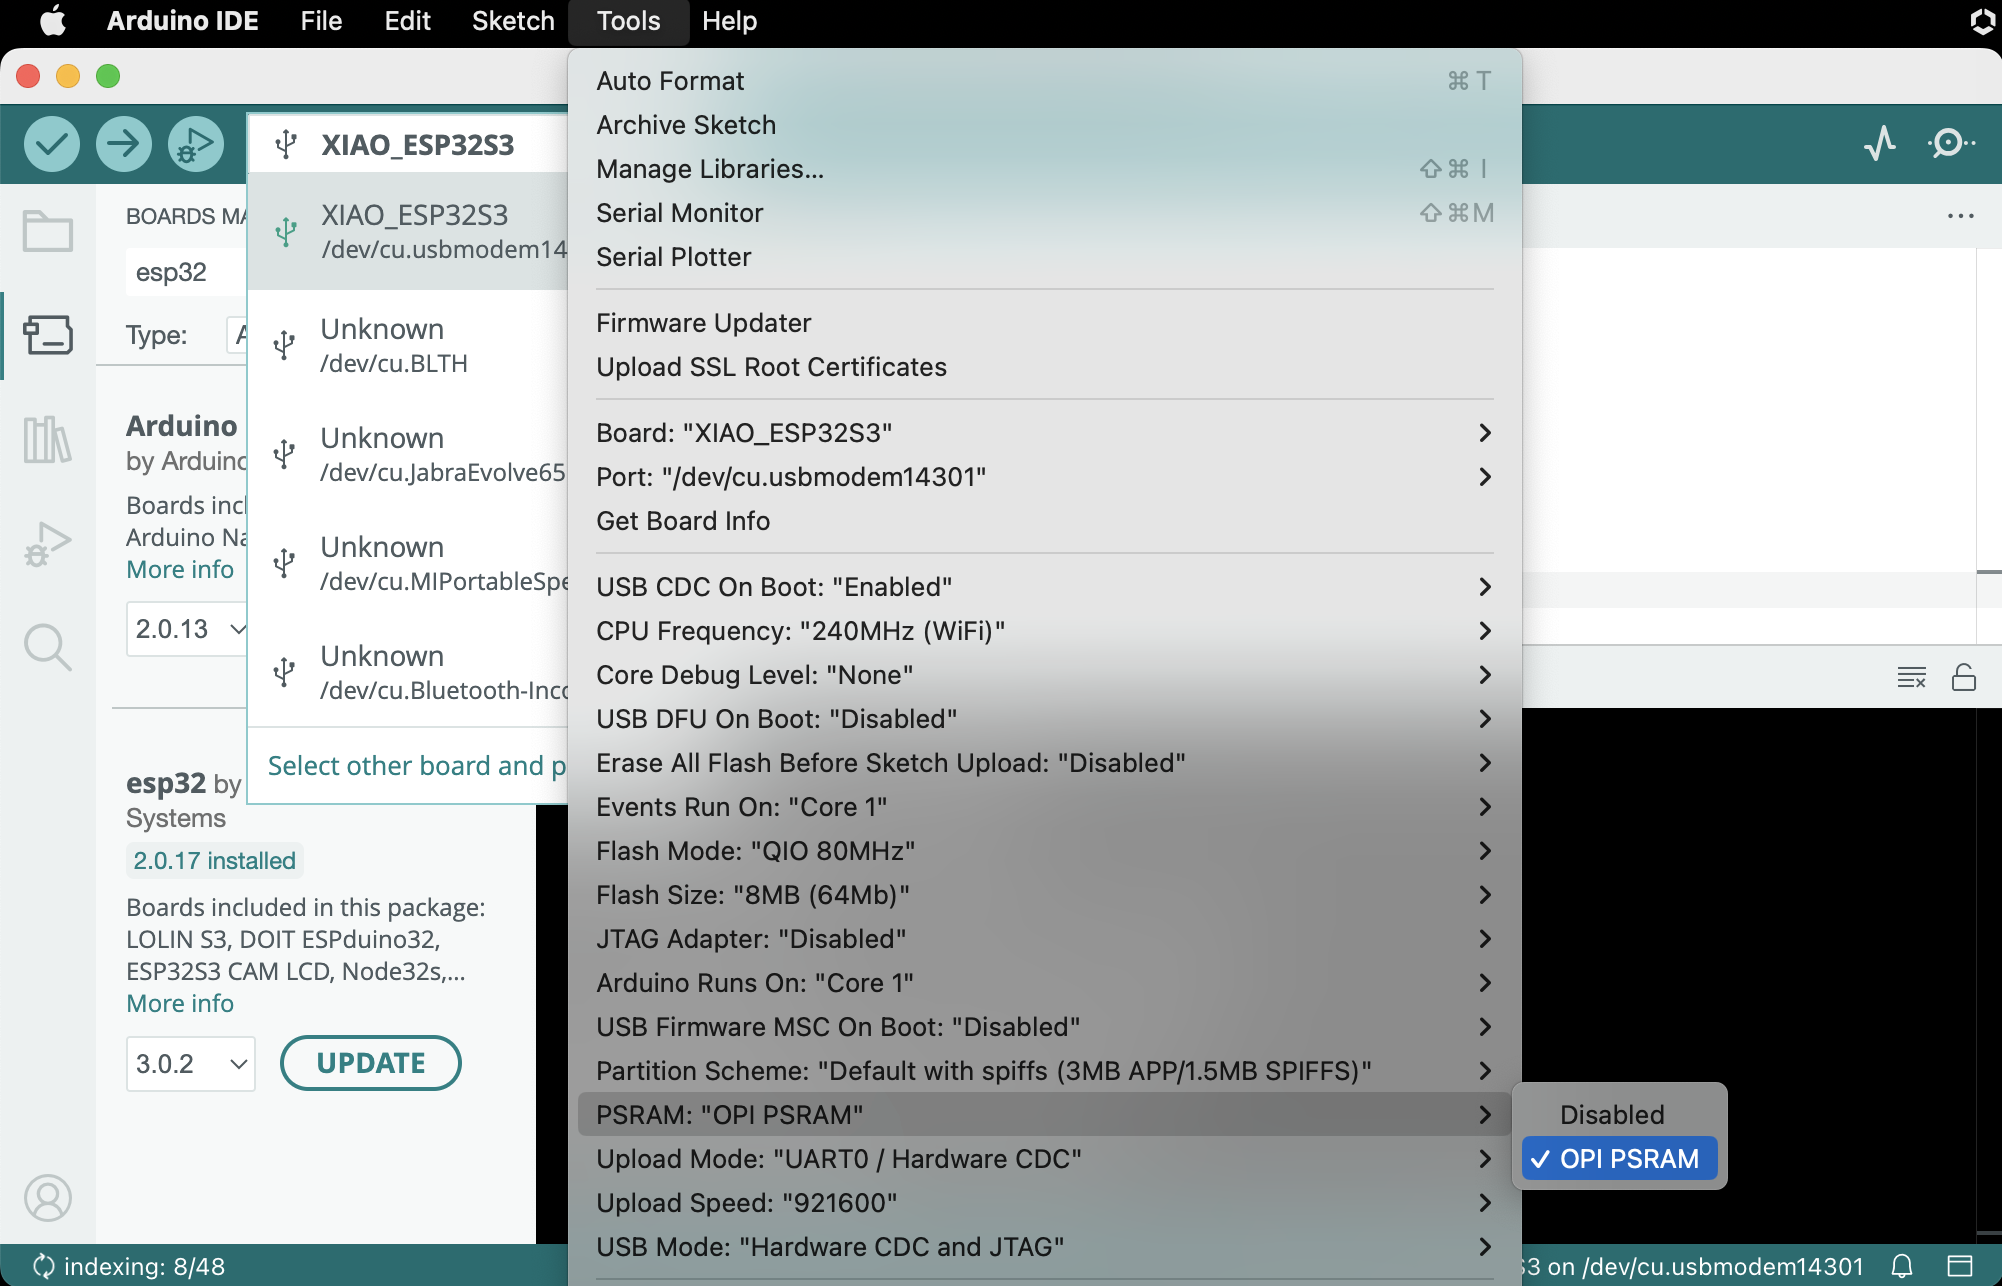Screen dimensions: 2002x1286
Task: Open the Edit menu
Action: [407, 21]
